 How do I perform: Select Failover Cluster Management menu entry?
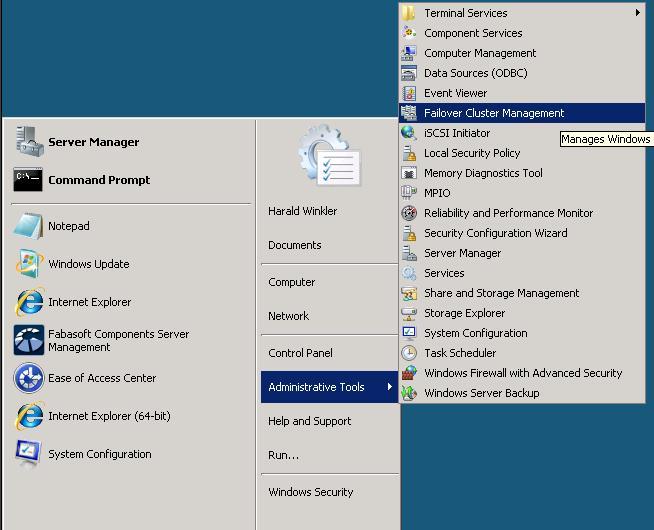(x=494, y=113)
